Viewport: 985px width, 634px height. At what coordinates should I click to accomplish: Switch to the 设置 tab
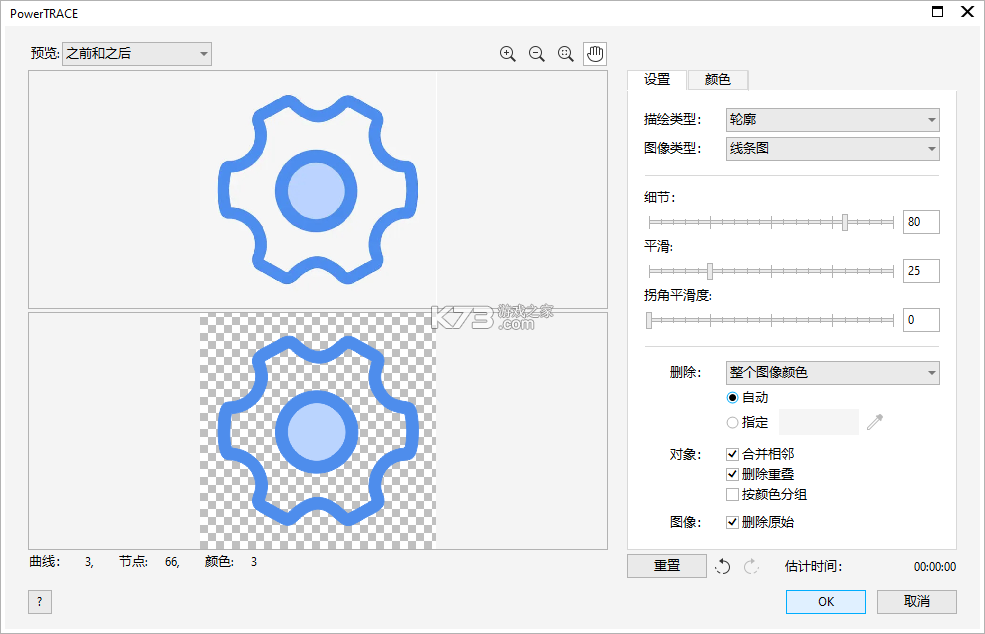(657, 79)
